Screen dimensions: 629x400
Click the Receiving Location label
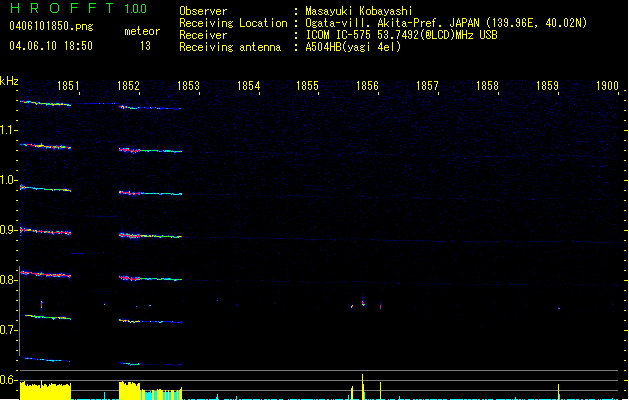point(233,23)
